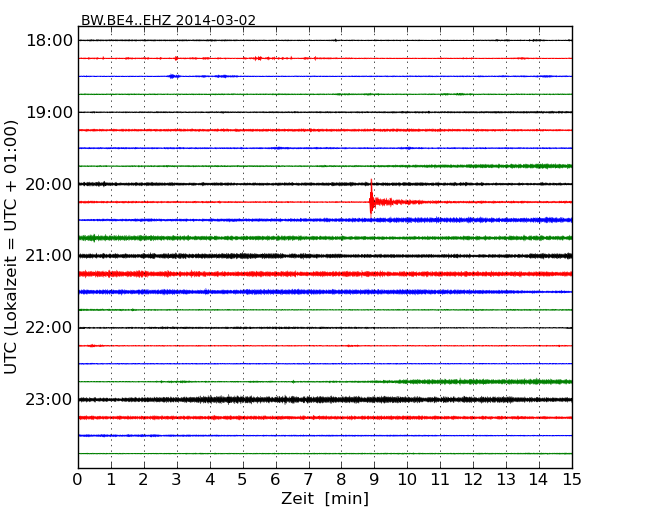Screen dimensions: 650x520
Task: Click the x-axis tick label 0
Action: click(x=78, y=480)
